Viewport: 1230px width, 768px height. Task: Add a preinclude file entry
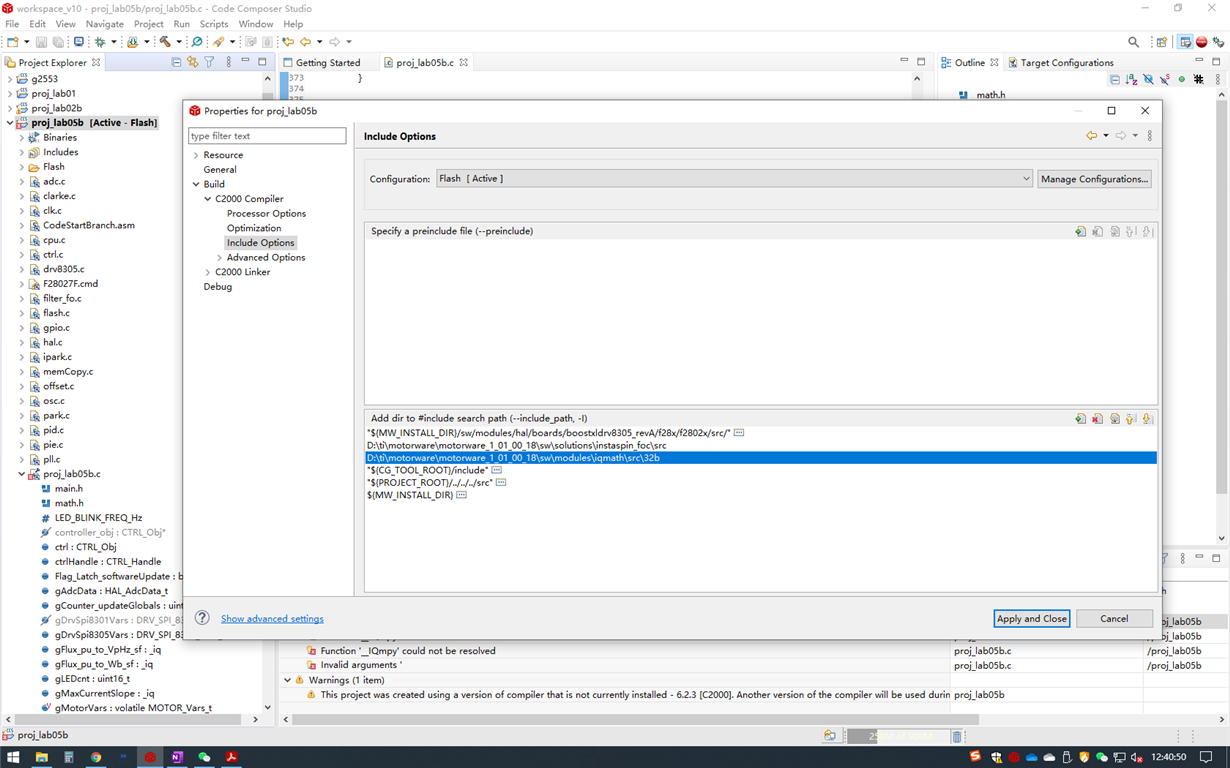coord(1080,231)
